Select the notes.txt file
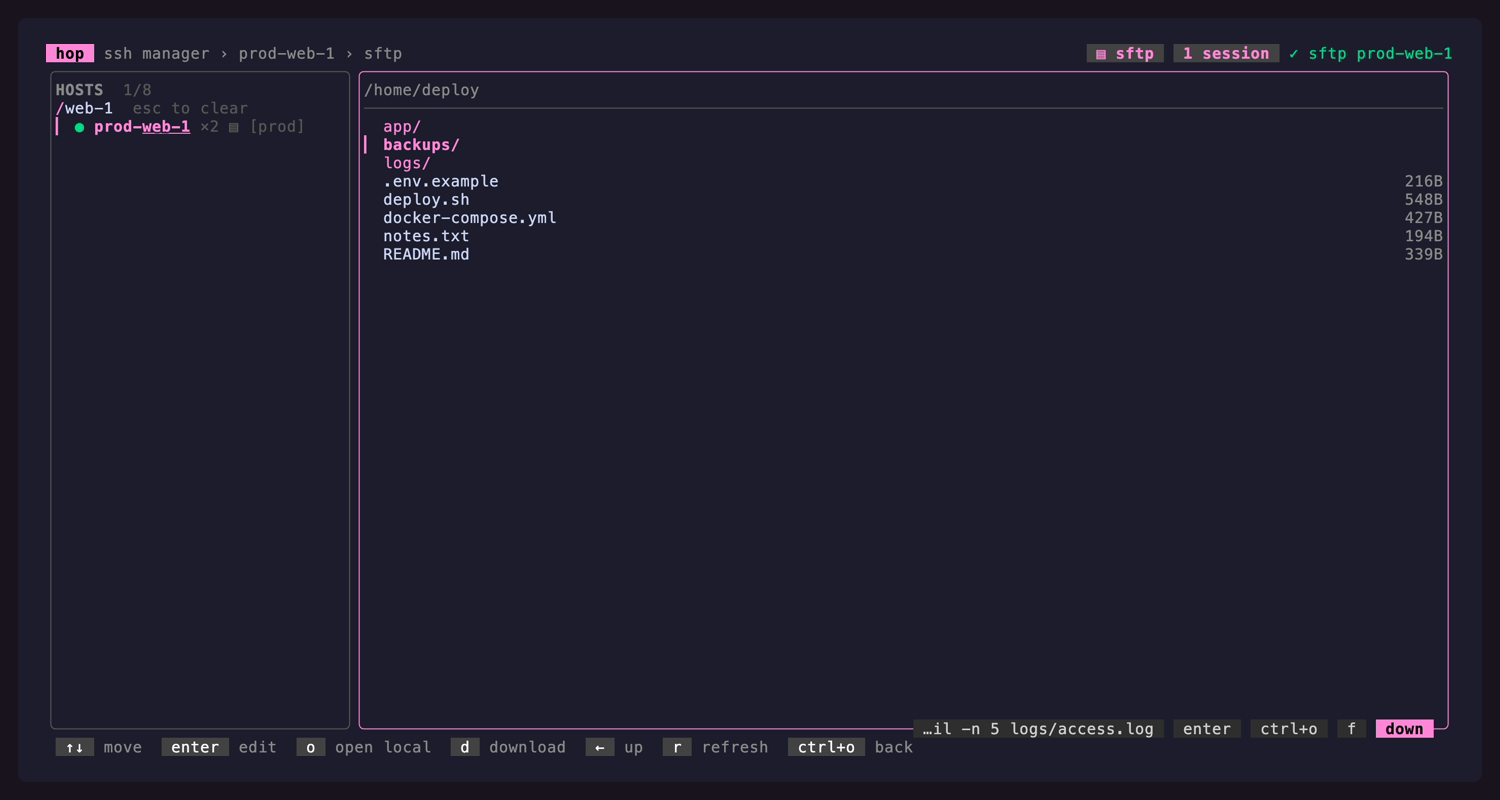Image resolution: width=1500 pixels, height=800 pixels. point(426,236)
